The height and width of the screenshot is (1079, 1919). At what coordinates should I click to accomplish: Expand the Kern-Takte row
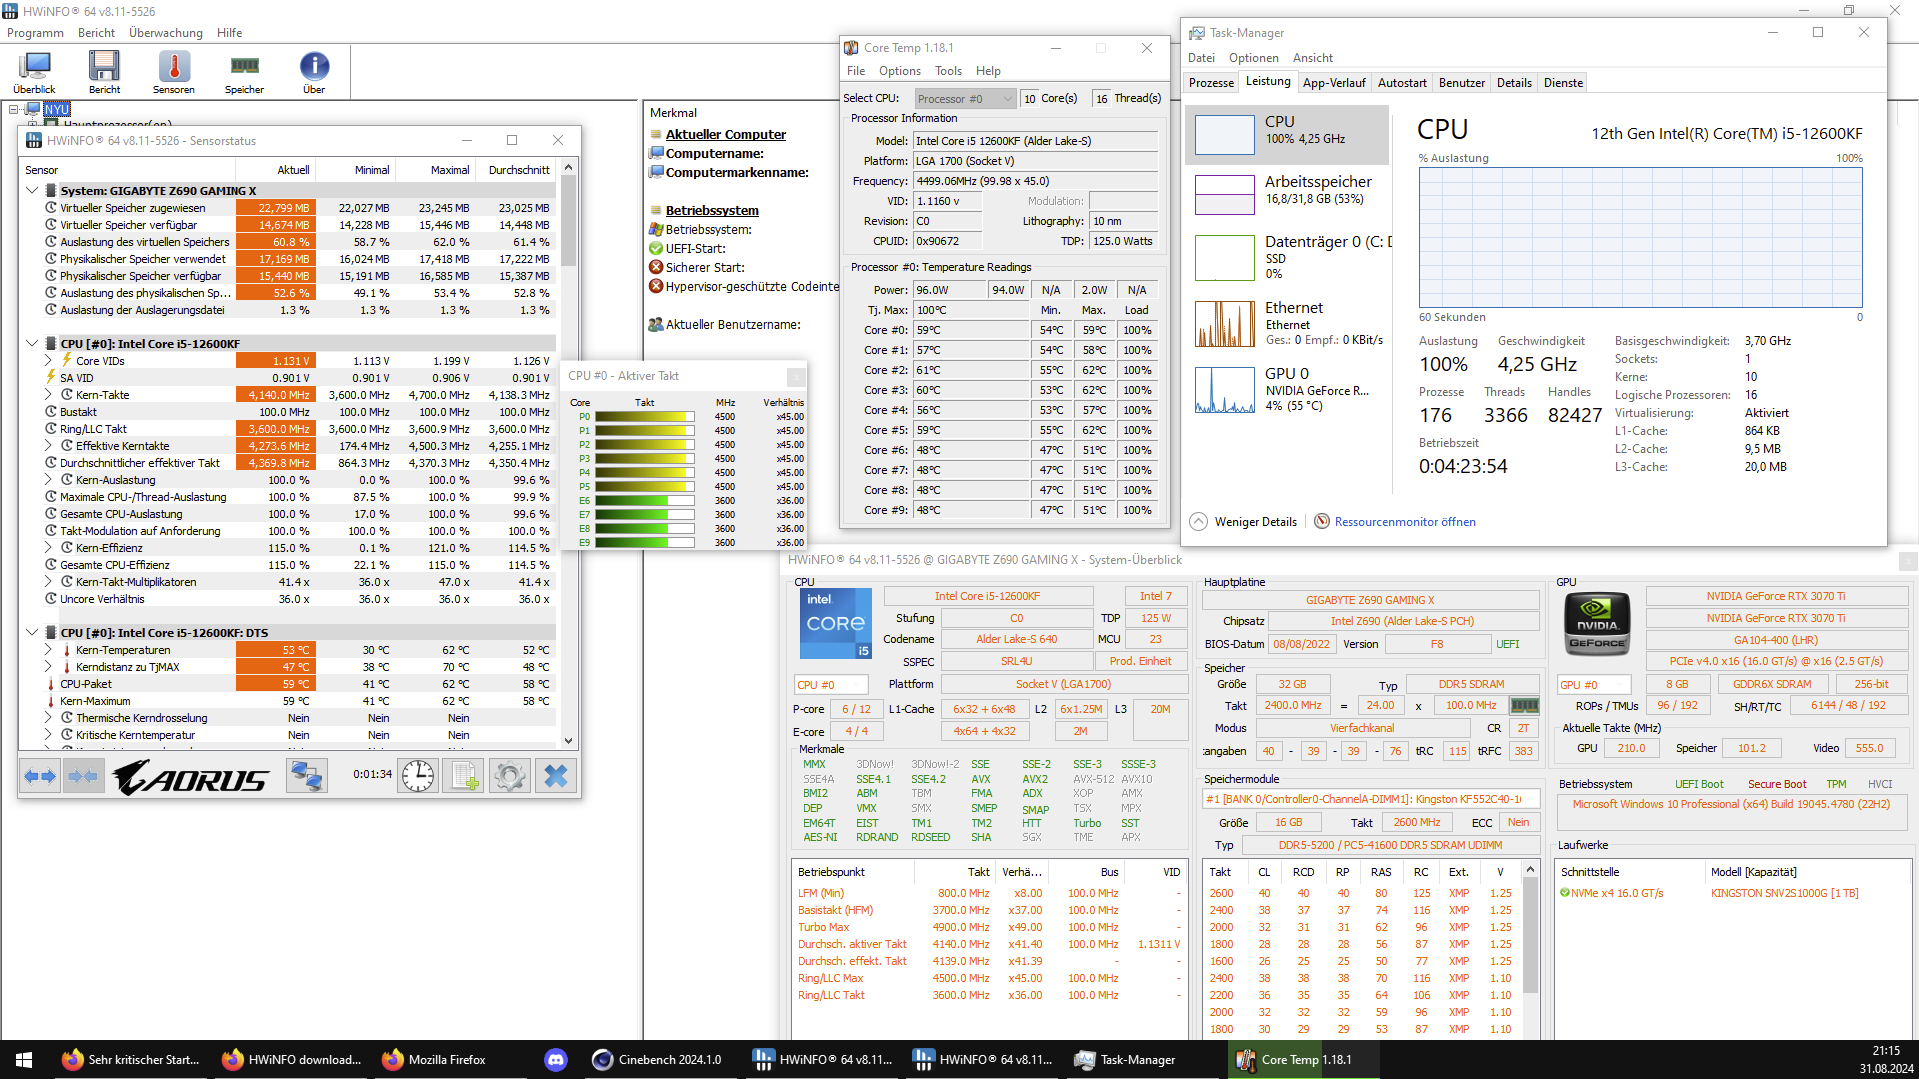(x=48, y=394)
